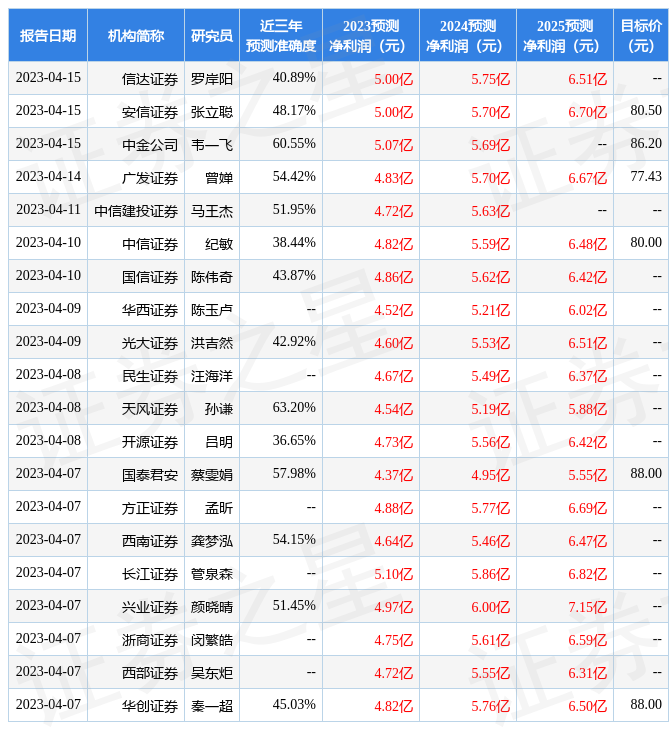The image size is (669, 730).
Task: Click target price 86.20
Action: [x=646, y=143]
